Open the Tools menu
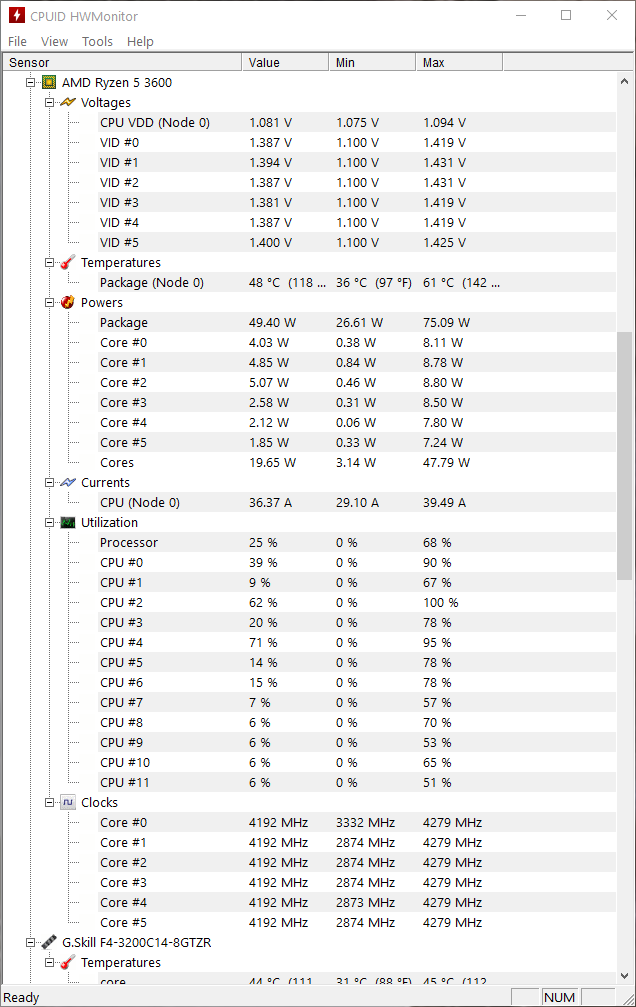 97,41
